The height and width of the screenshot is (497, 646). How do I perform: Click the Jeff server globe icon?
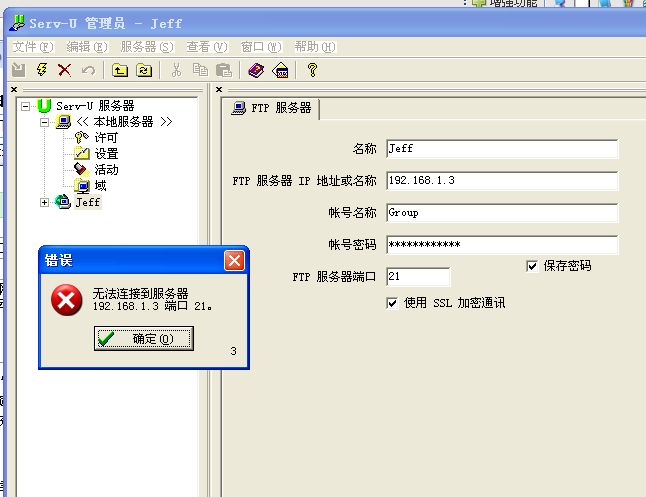click(x=63, y=202)
